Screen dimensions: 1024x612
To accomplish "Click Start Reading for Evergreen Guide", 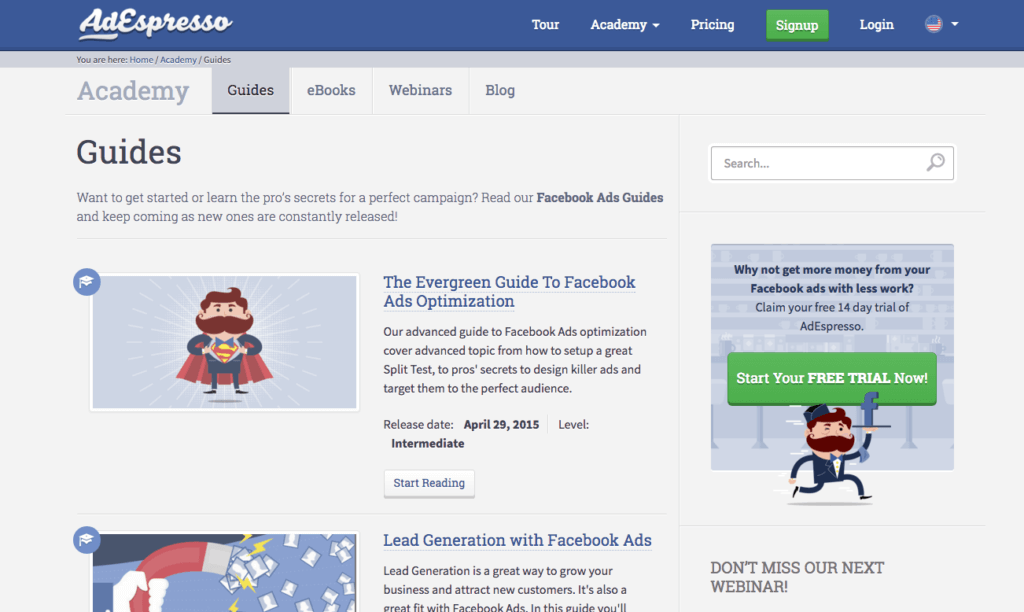I will coord(429,483).
